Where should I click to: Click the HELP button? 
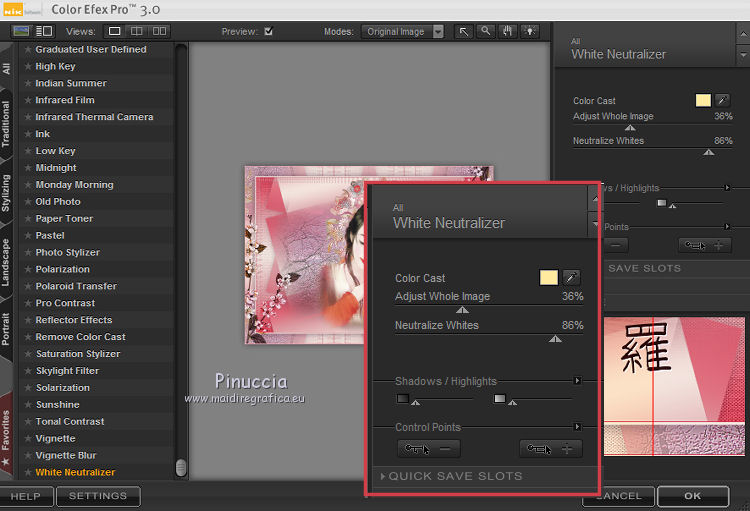coord(26,496)
